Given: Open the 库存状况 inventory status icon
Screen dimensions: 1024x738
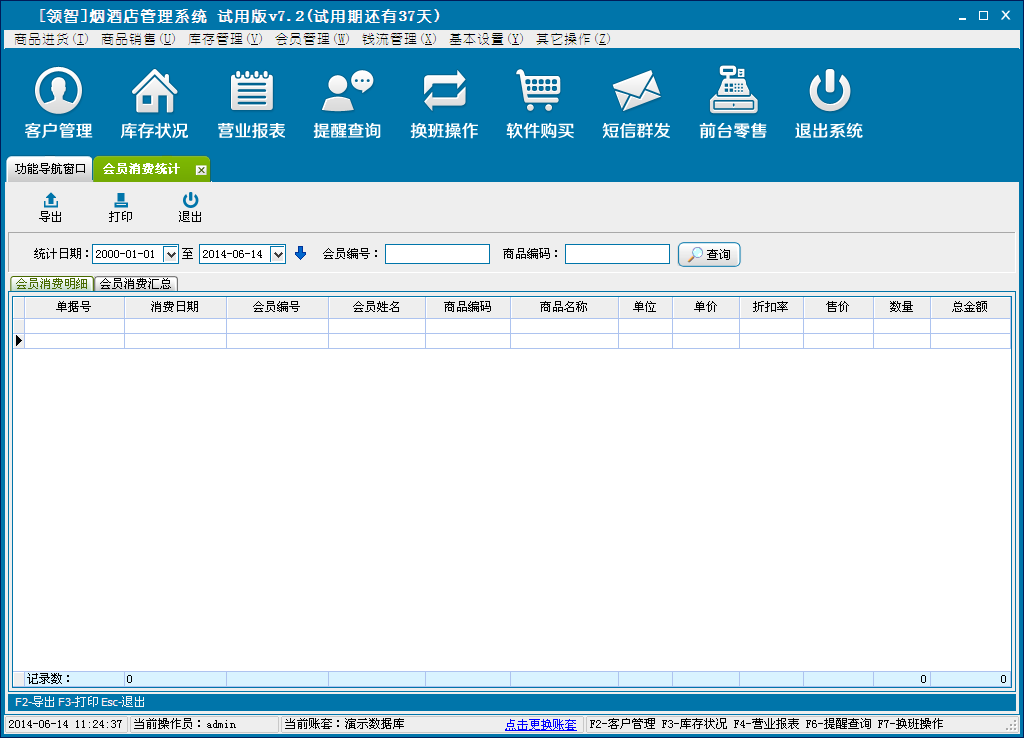Looking at the screenshot, I should click(x=154, y=92).
